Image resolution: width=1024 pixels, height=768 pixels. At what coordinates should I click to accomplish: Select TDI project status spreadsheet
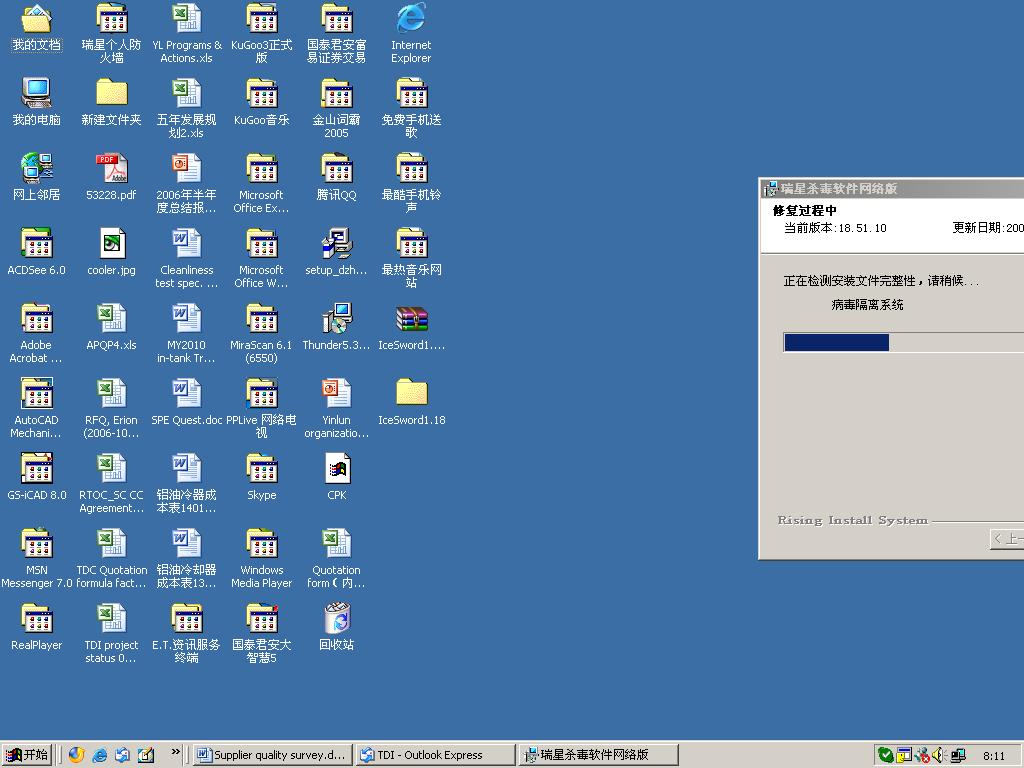(111, 633)
